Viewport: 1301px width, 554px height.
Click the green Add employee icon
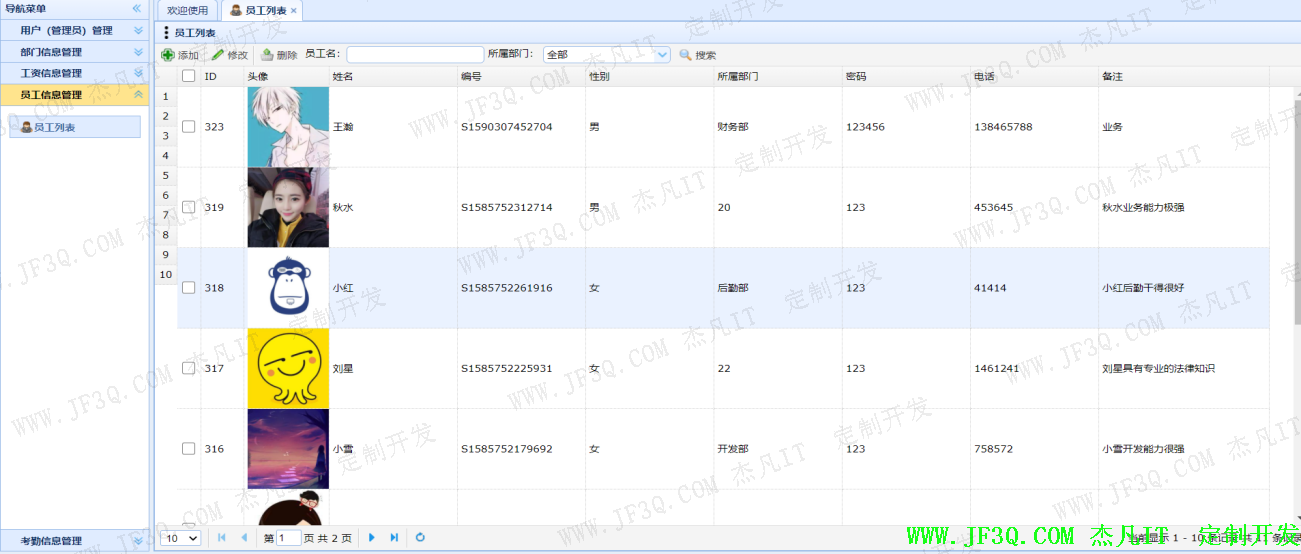tap(167, 55)
